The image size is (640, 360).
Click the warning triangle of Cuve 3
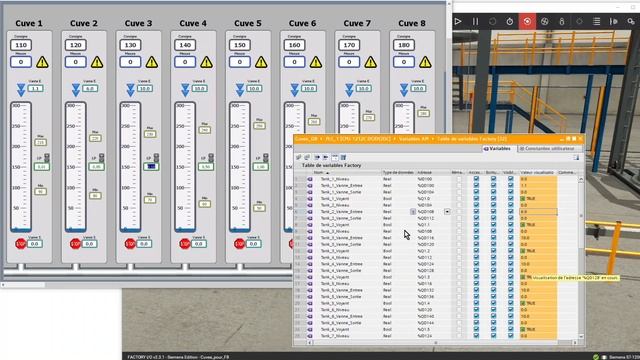pos(152,62)
